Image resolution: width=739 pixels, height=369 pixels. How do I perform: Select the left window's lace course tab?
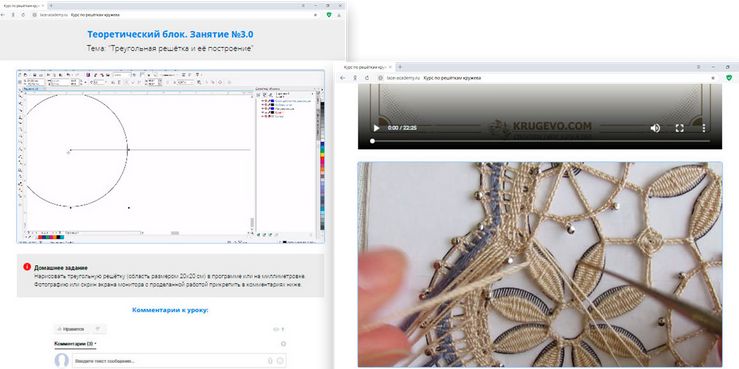22,5
